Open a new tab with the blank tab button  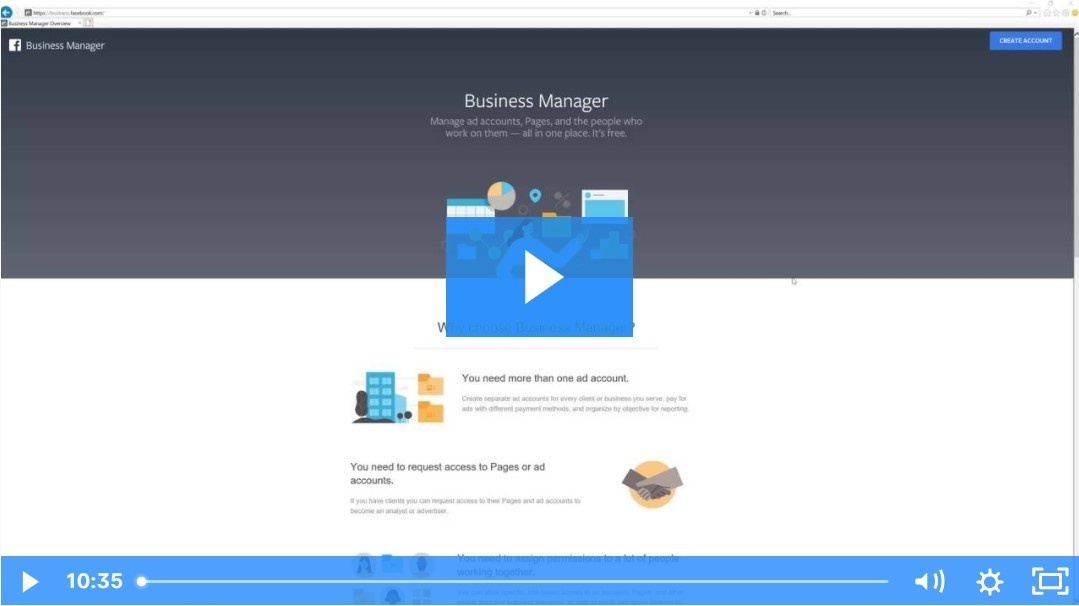pyautogui.click(x=89, y=23)
